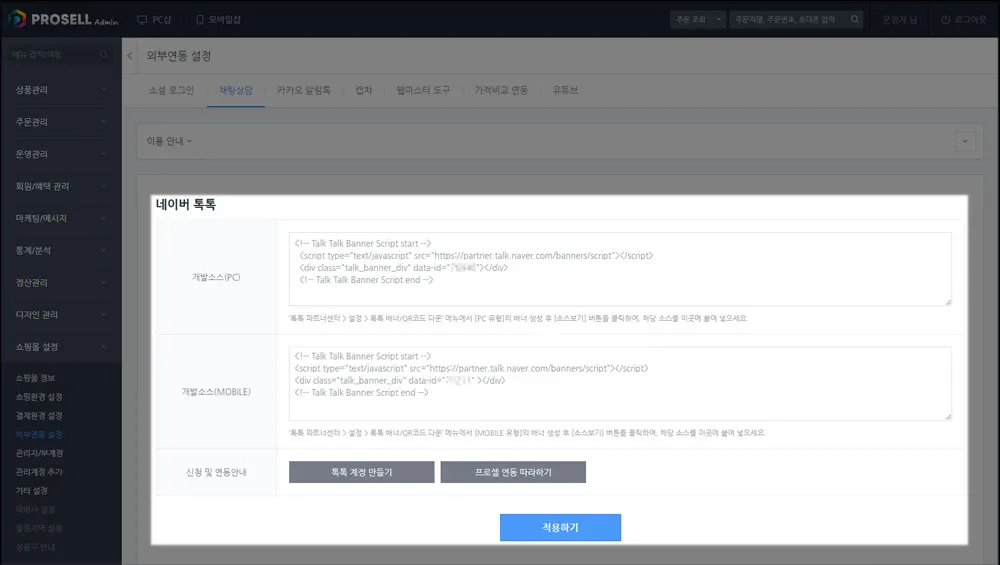Image resolution: width=1000 pixels, height=565 pixels.
Task: Click the search magnifier icon in the top bar
Action: tap(855, 20)
